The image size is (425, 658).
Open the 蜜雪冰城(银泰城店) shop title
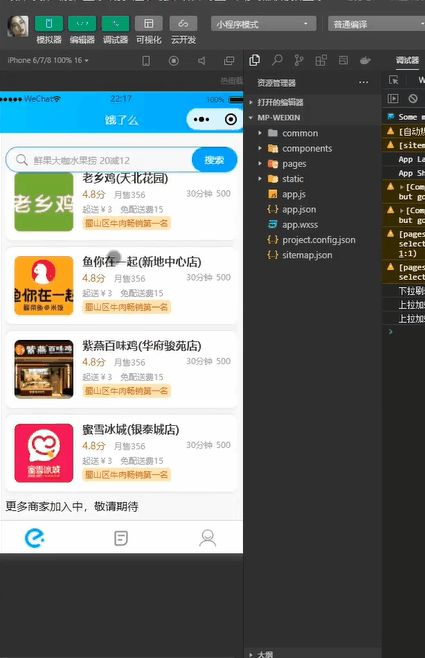[x=131, y=430]
